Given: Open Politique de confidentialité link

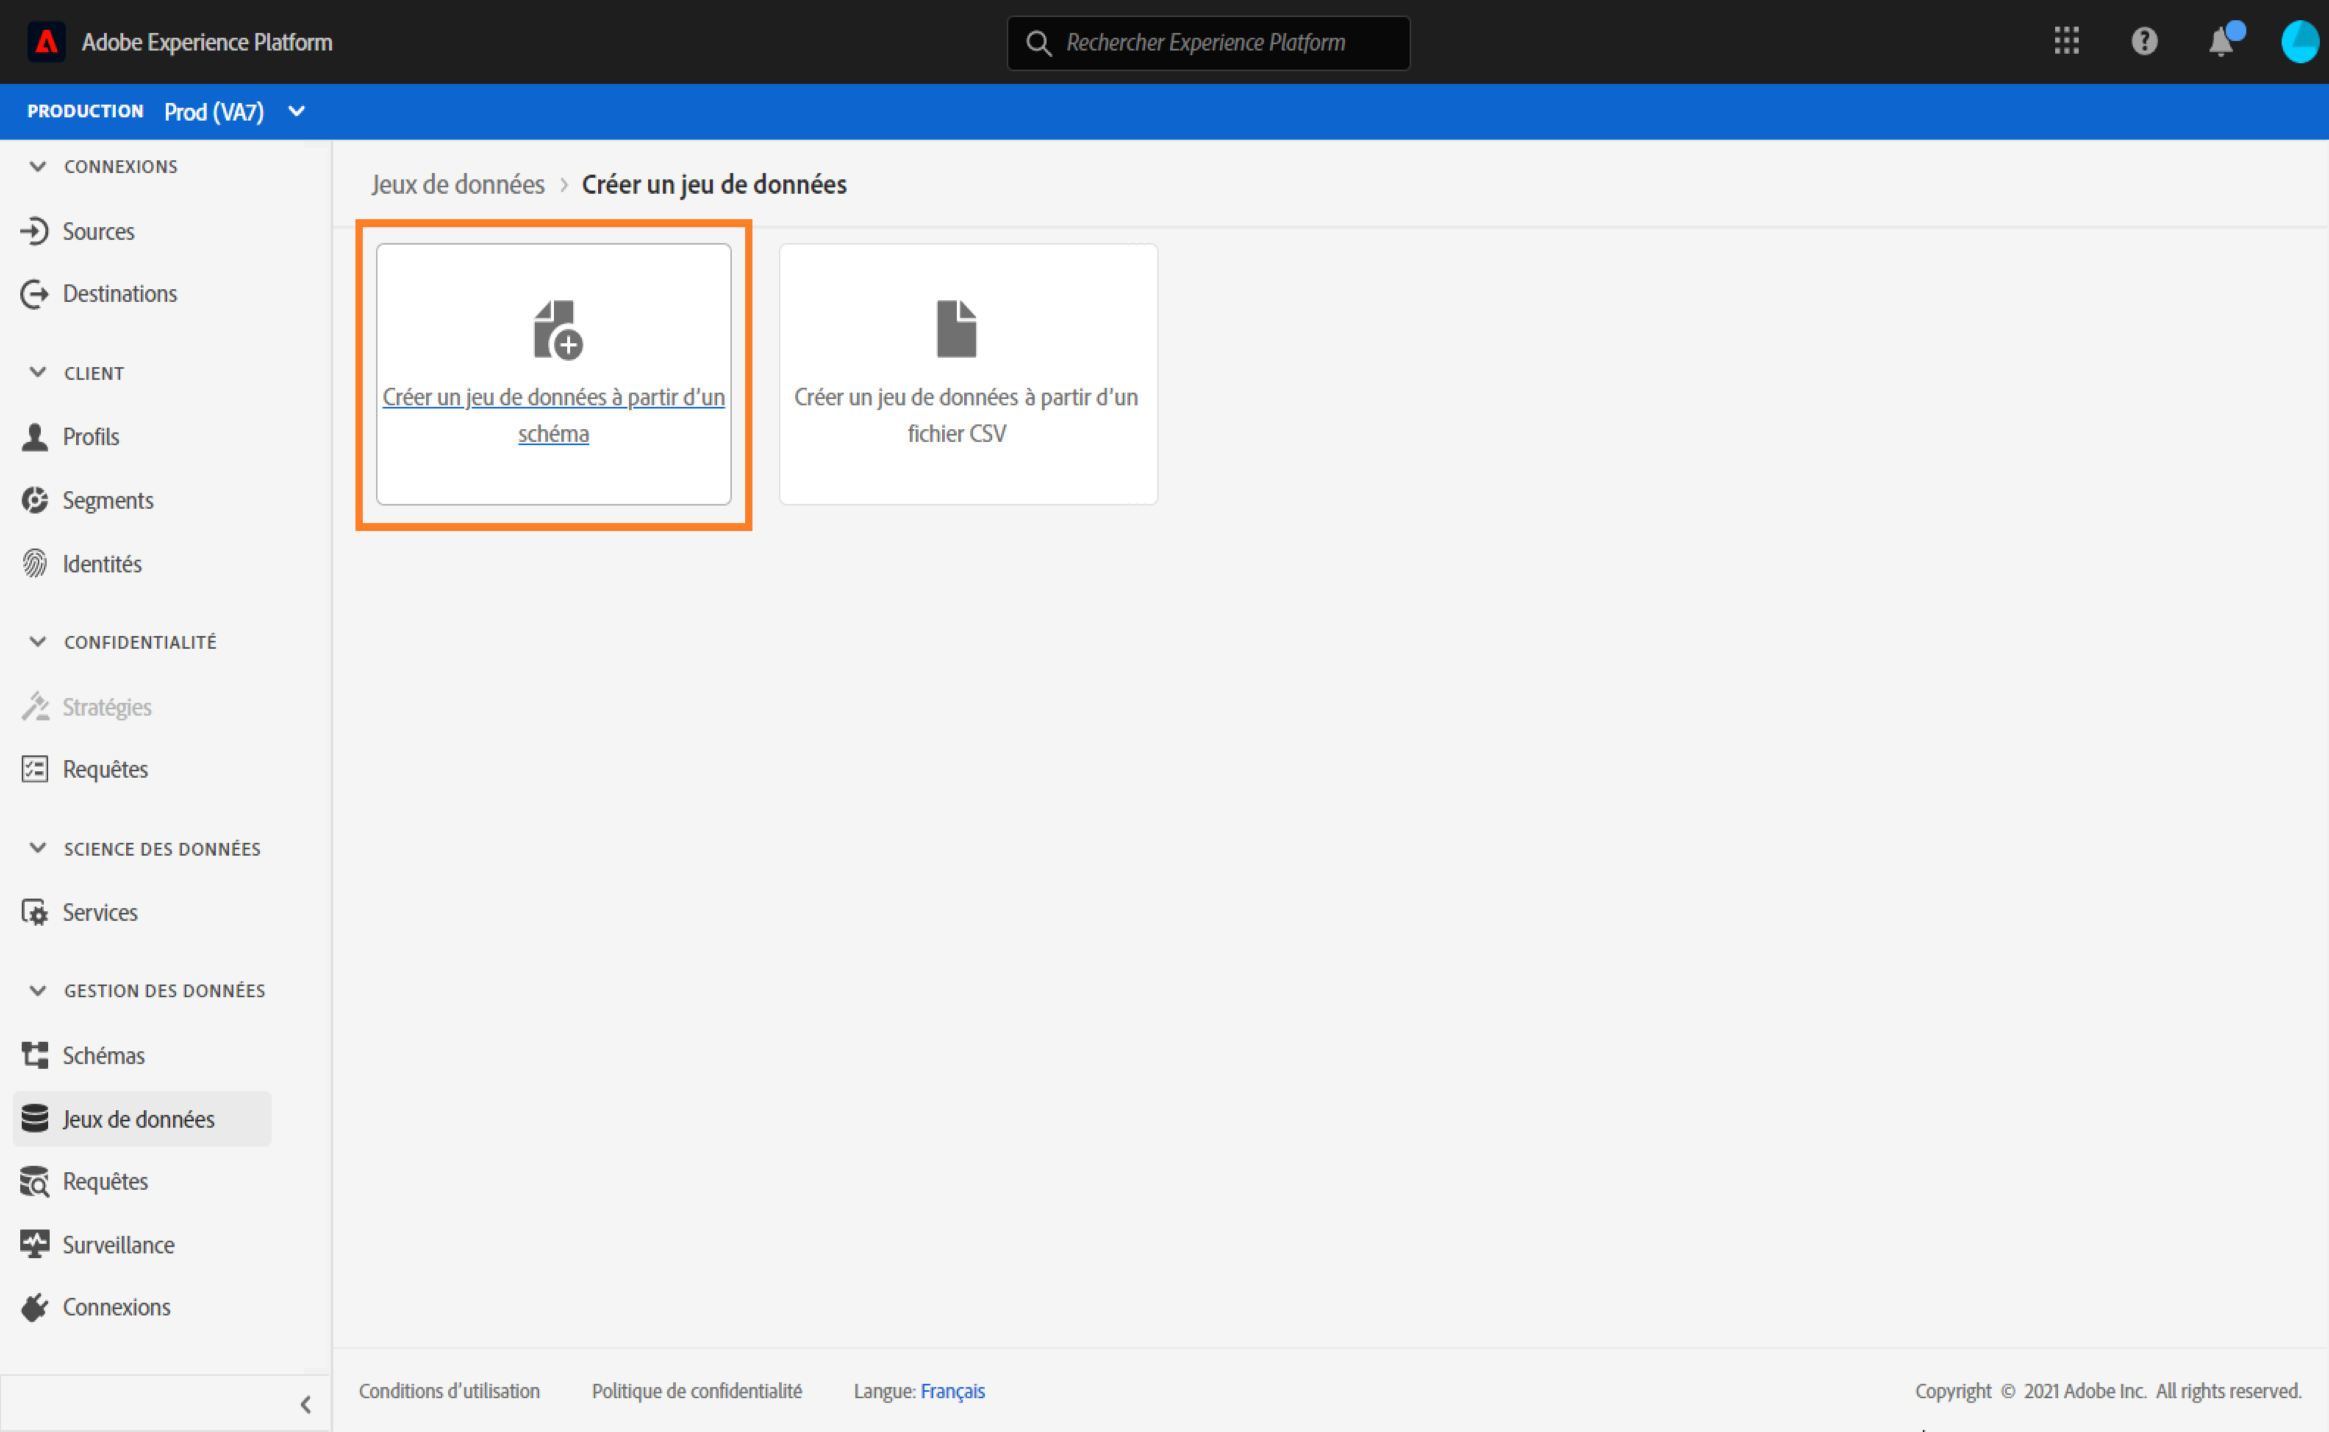Looking at the screenshot, I should click(x=696, y=1391).
